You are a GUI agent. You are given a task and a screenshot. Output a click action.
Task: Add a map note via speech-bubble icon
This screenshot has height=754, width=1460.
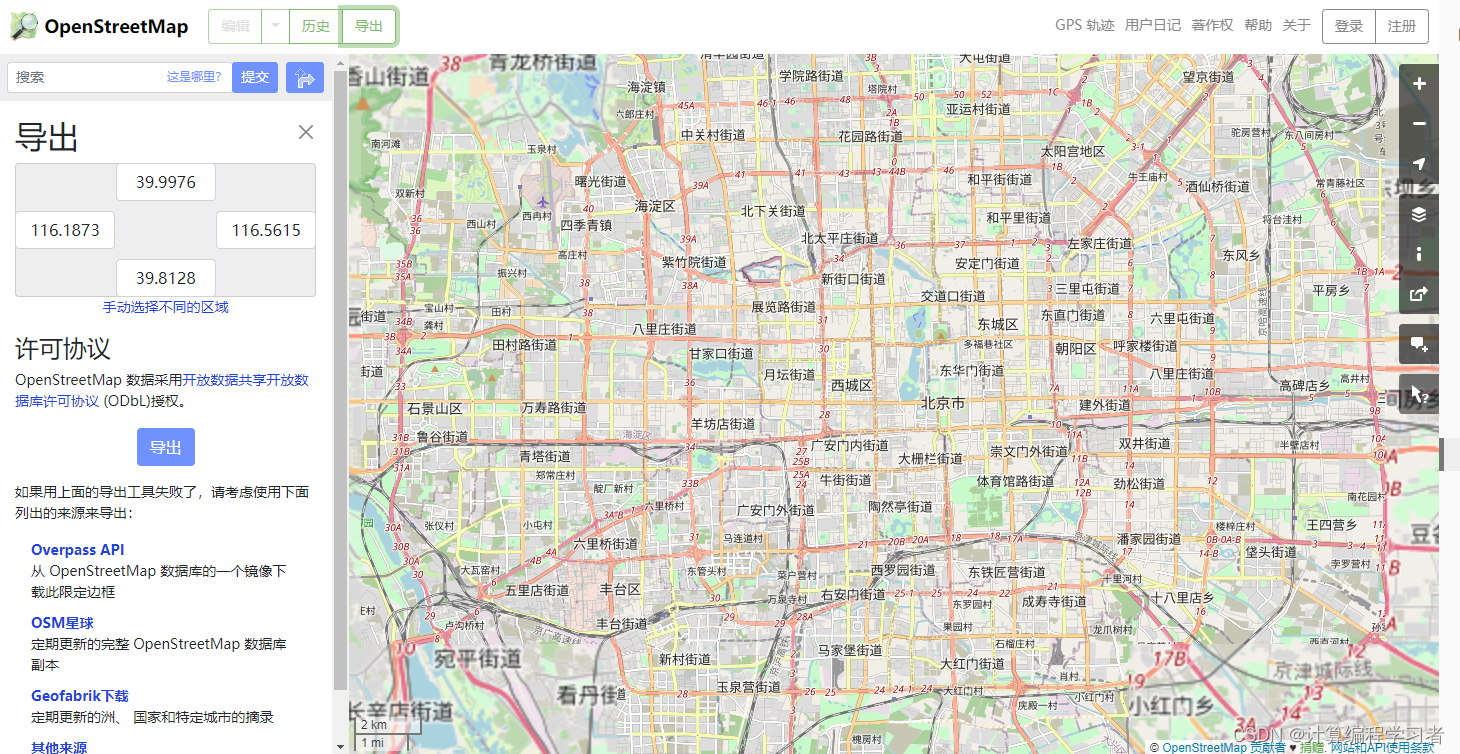[1419, 344]
